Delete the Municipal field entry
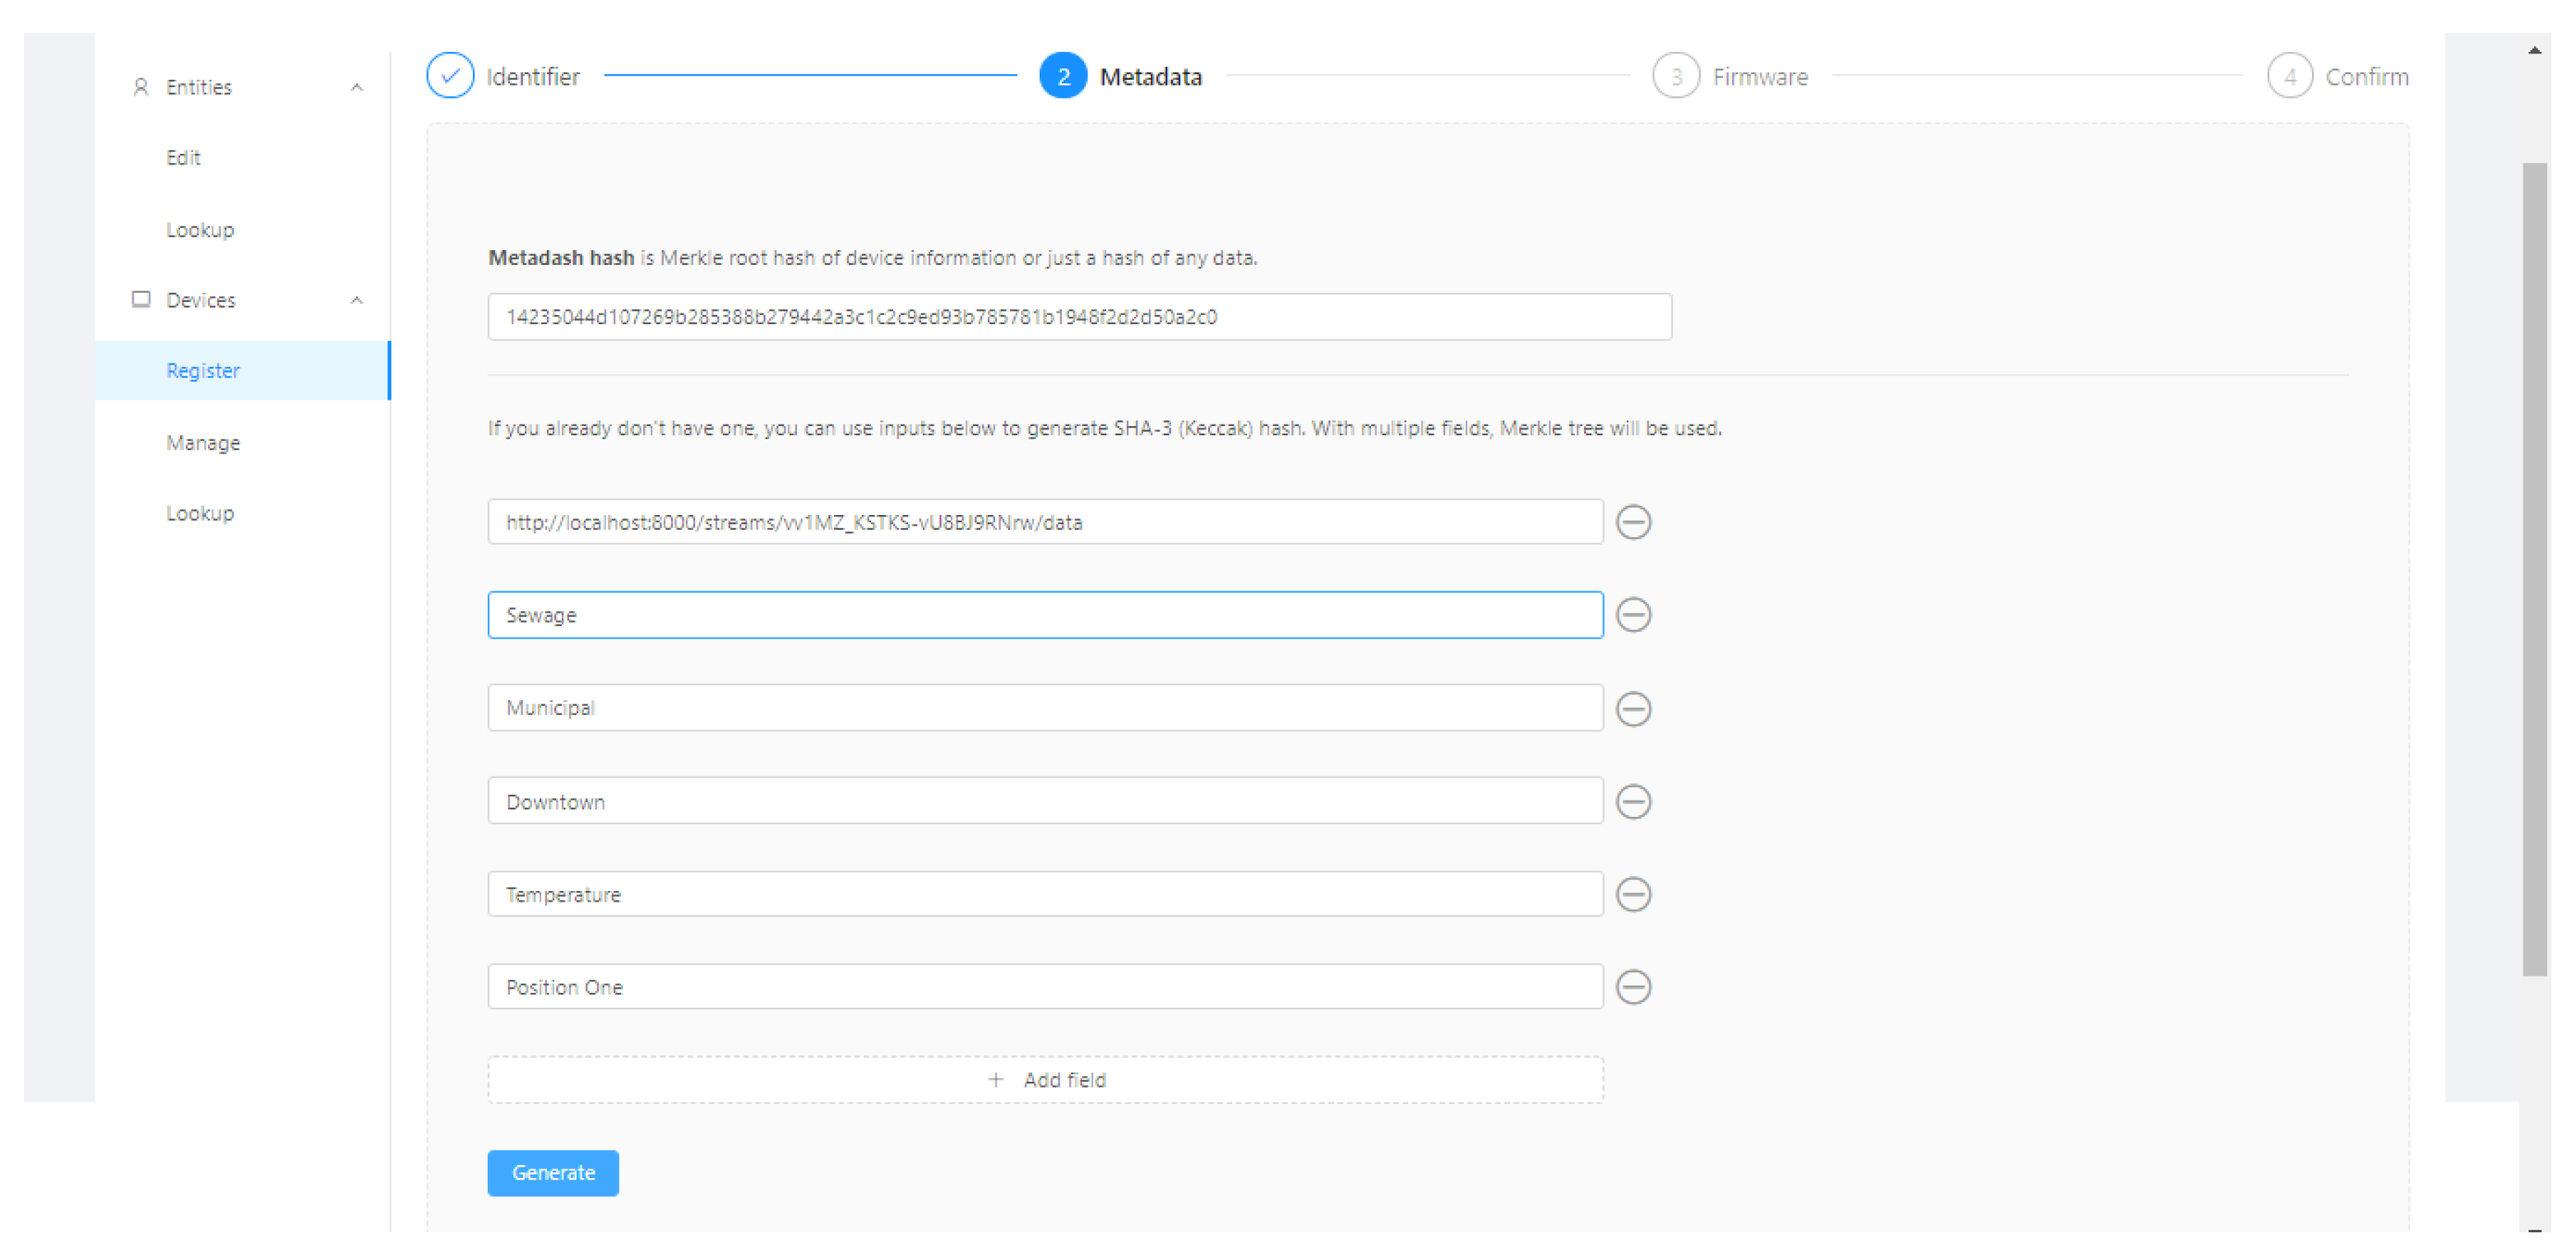 point(1633,709)
